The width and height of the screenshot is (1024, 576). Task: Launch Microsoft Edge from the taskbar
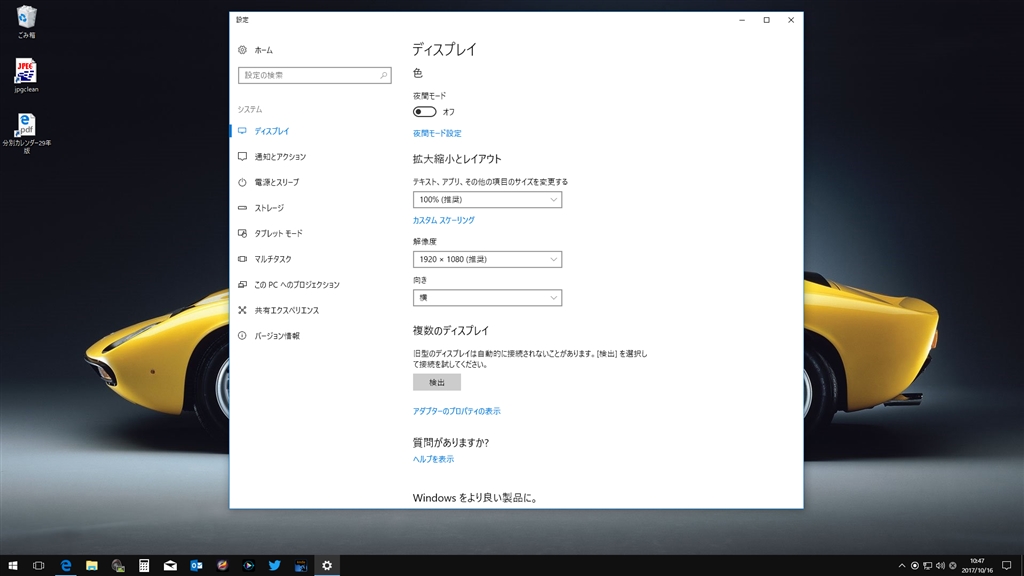coord(65,566)
